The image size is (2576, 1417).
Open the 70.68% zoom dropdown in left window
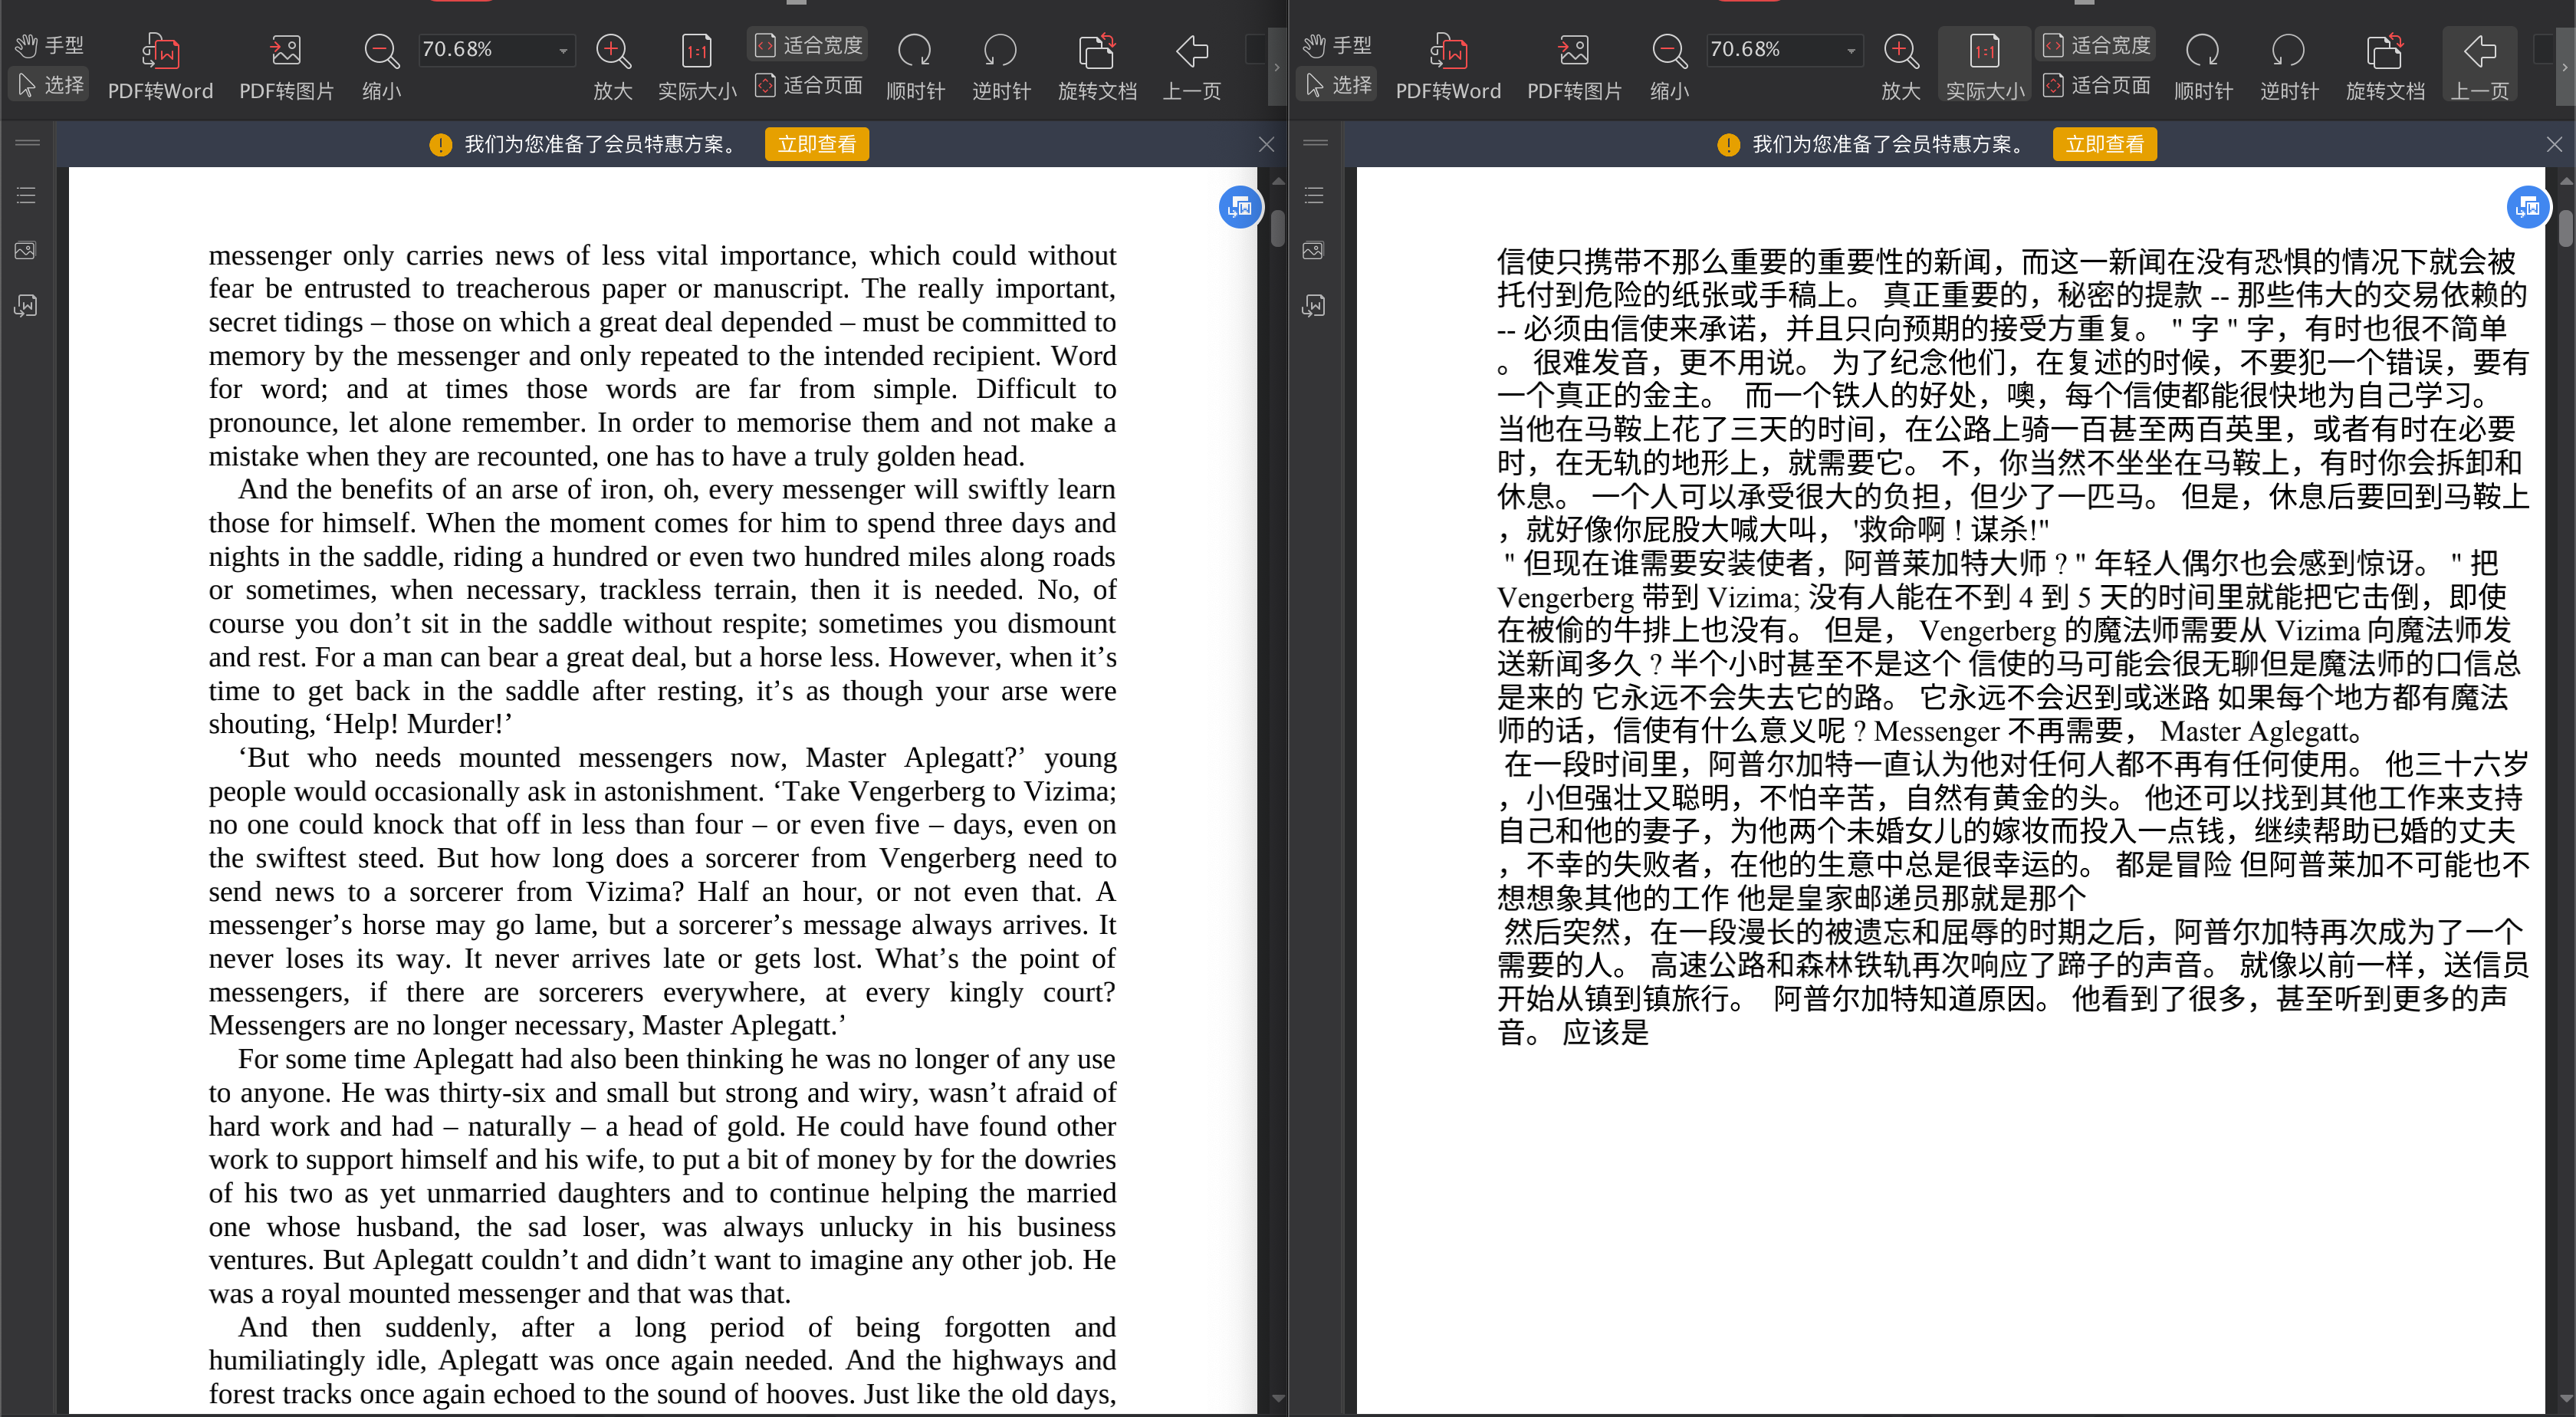click(563, 50)
